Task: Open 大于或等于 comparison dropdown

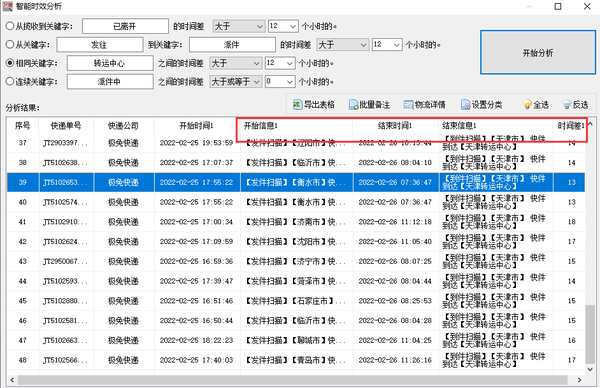Action: [236, 82]
